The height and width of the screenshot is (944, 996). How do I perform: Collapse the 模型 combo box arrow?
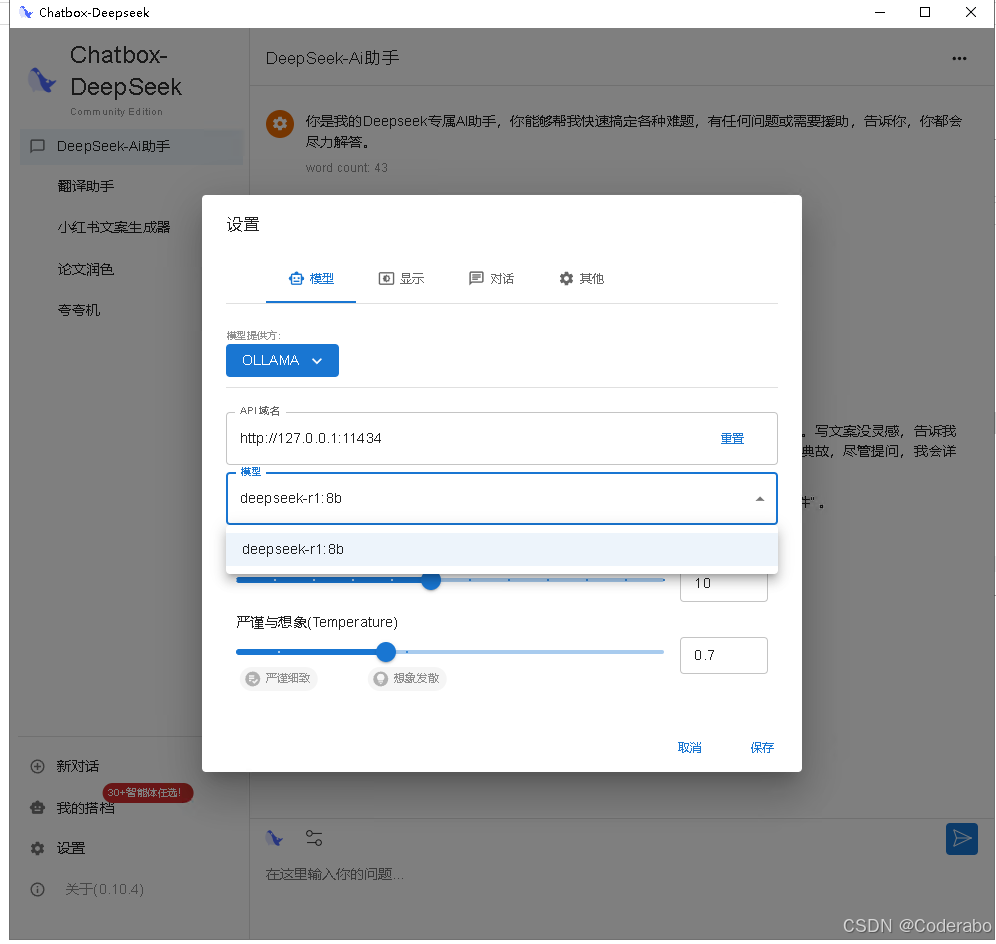pyautogui.click(x=759, y=499)
